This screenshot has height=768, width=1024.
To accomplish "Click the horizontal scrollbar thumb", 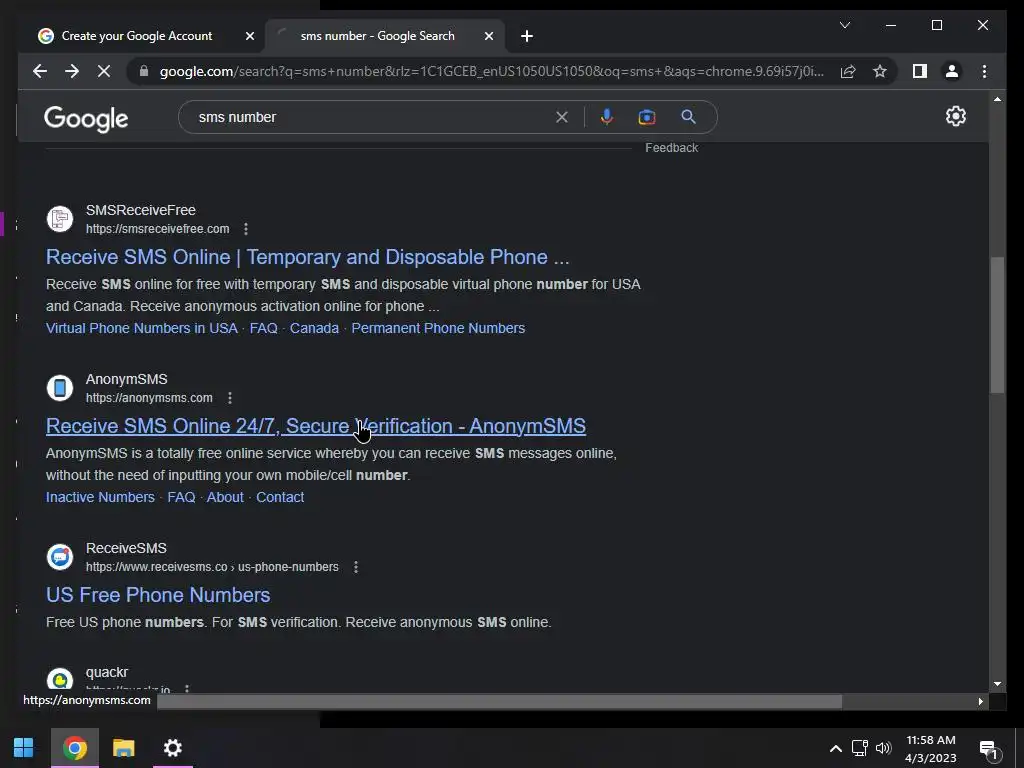I will 500,701.
